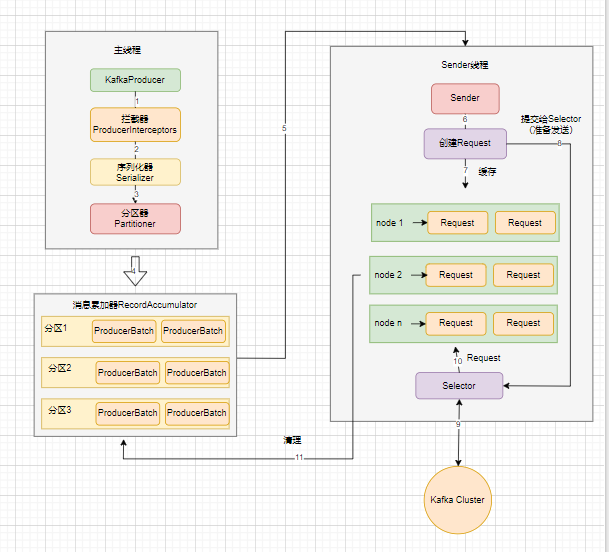Select the red Sender box
609x552 pixels.
465,98
